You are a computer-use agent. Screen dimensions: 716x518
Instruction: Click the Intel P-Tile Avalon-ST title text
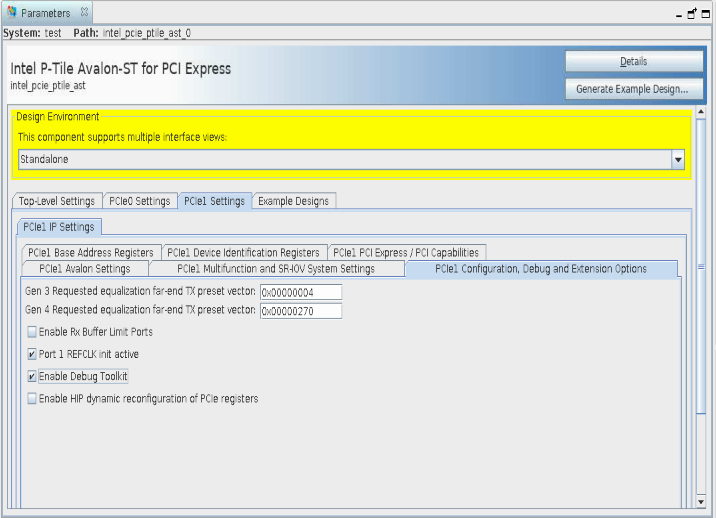click(121, 69)
